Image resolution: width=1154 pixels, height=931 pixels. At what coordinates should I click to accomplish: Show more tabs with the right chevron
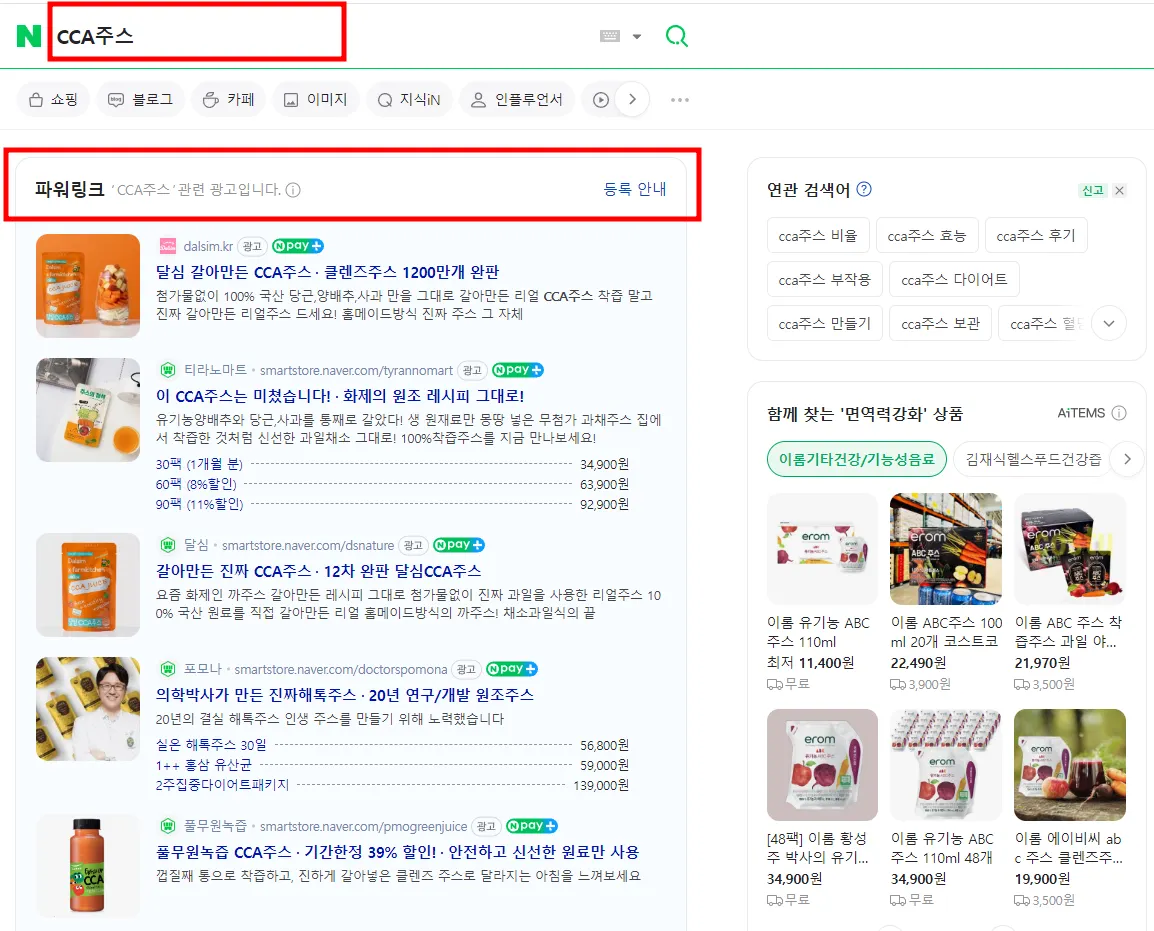[632, 99]
